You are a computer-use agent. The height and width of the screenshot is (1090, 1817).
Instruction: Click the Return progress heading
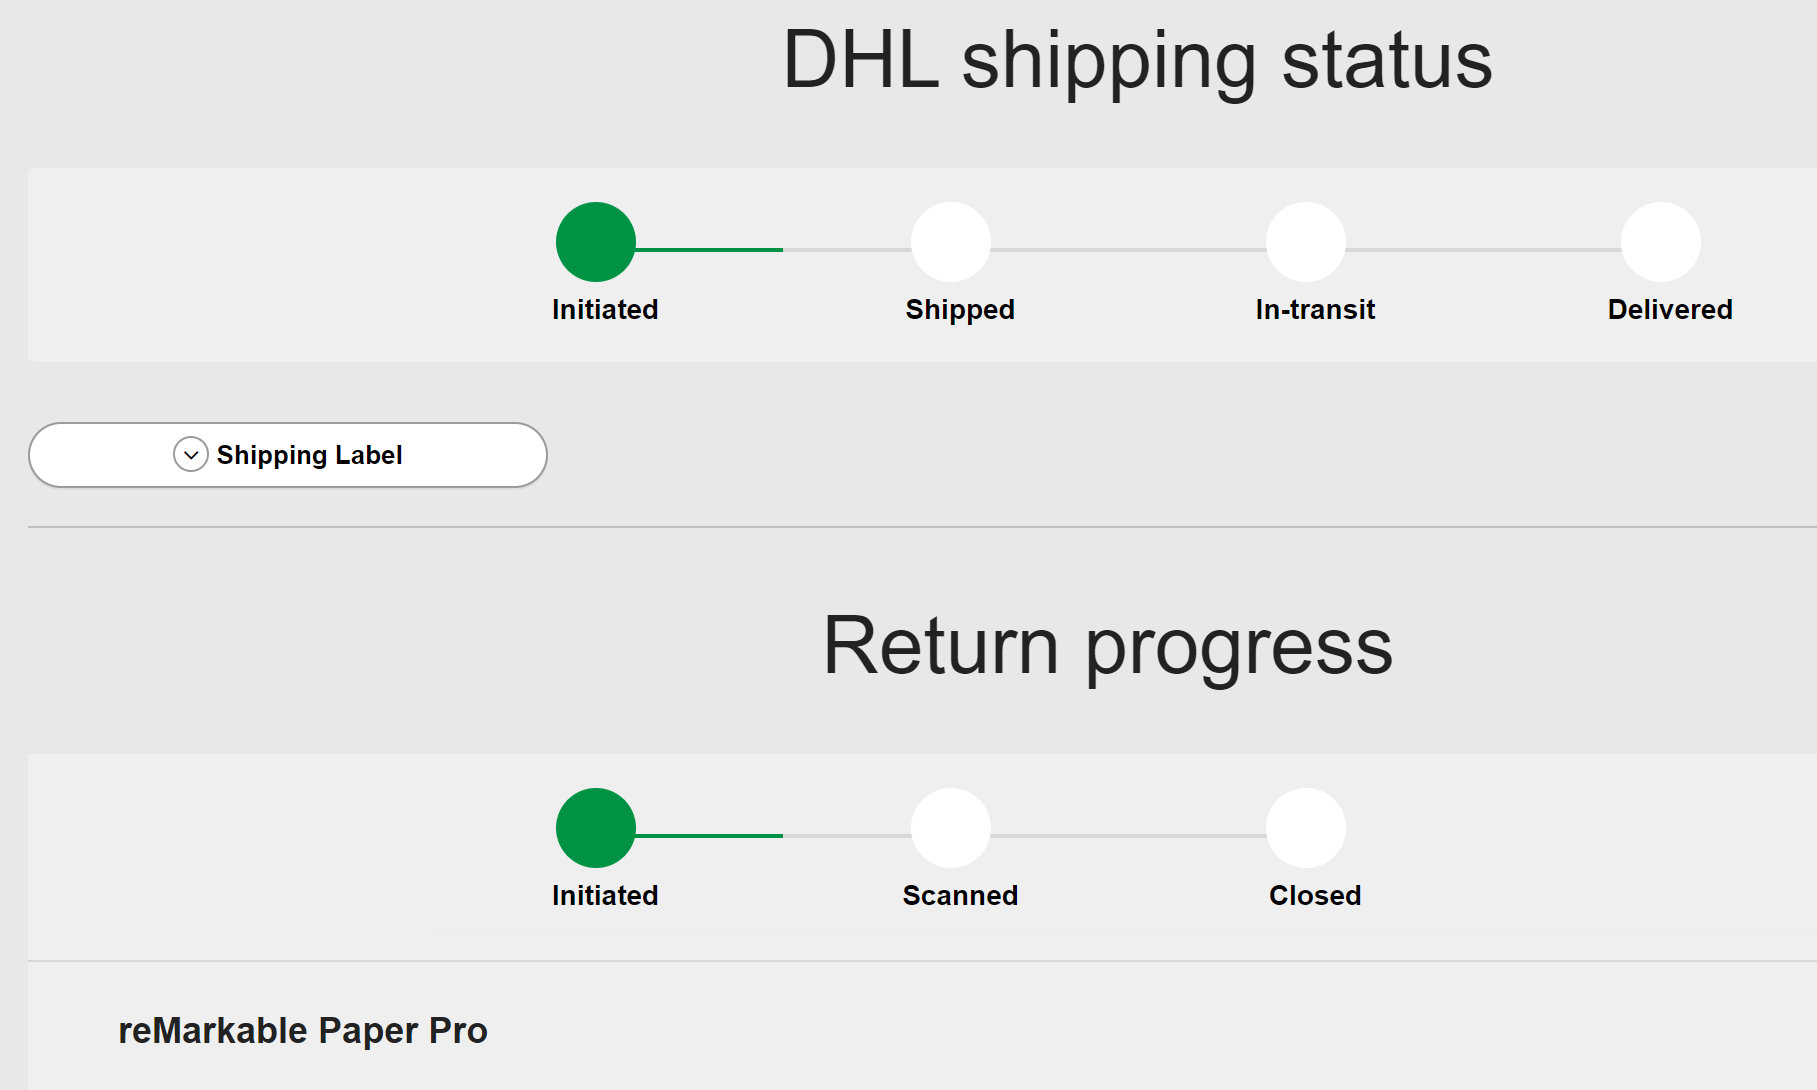(1107, 648)
